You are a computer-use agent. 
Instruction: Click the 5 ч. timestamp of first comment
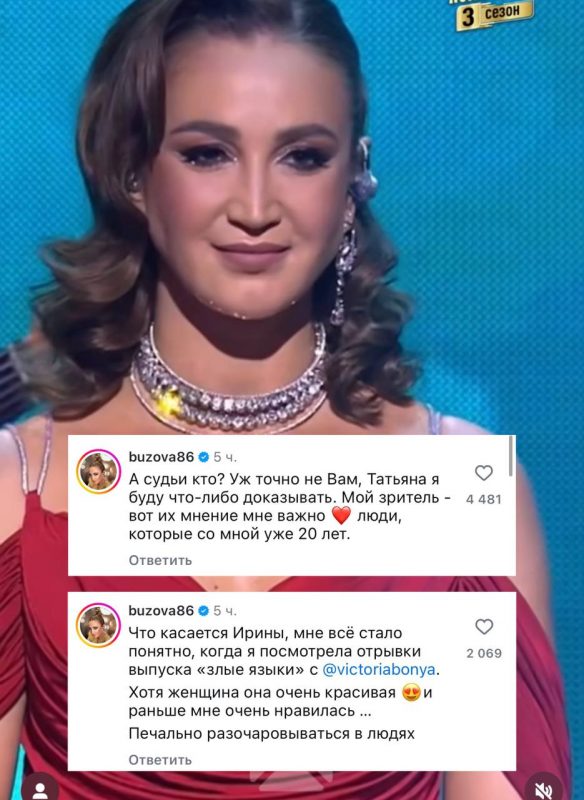pos(225,457)
